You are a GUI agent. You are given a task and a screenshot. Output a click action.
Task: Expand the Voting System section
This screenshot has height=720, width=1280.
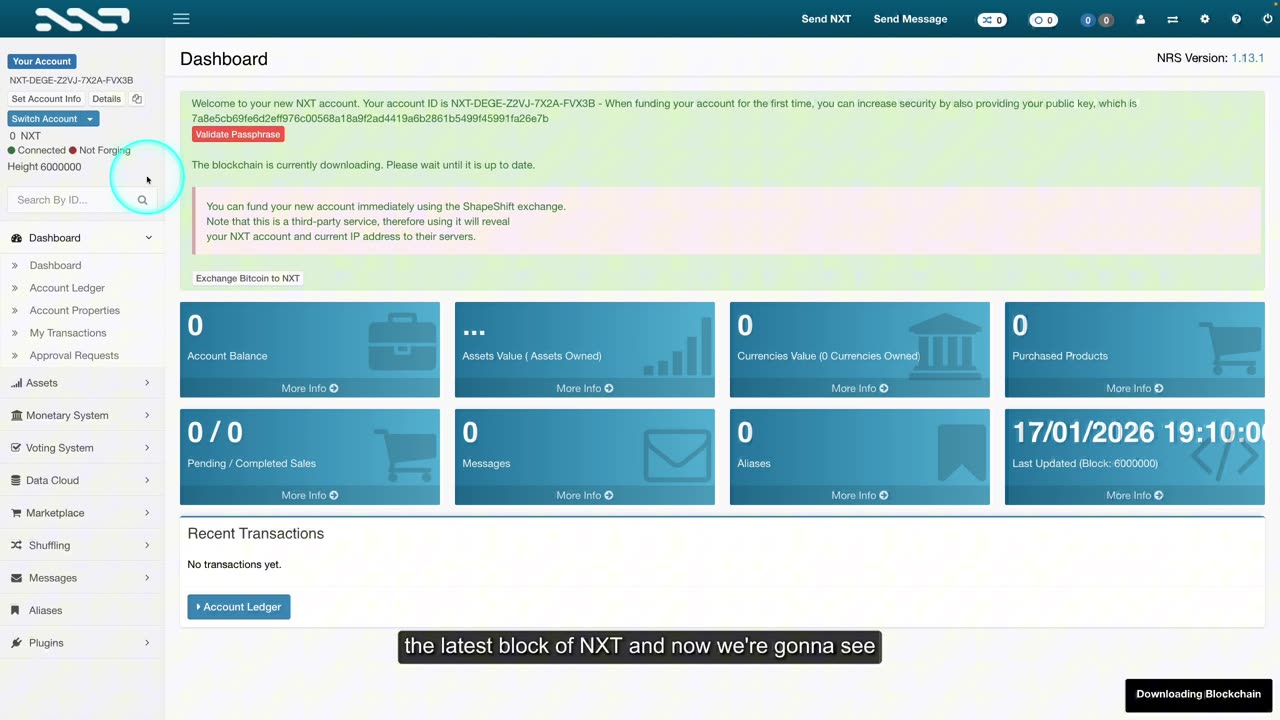tap(82, 448)
